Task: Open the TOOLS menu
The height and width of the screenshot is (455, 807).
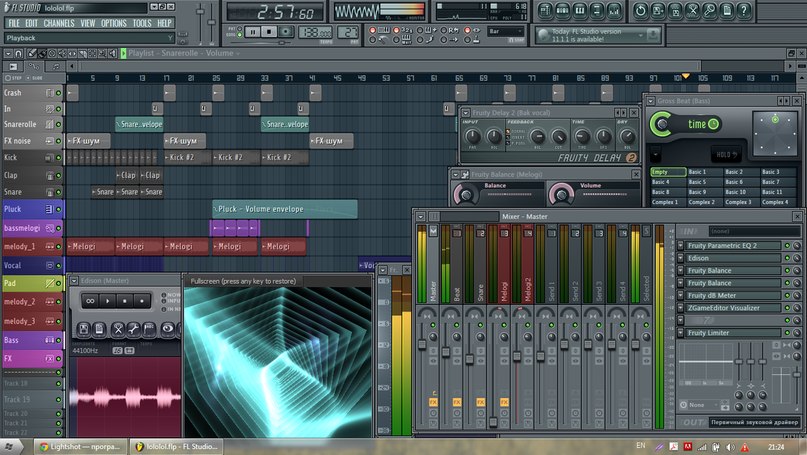Action: [142, 23]
